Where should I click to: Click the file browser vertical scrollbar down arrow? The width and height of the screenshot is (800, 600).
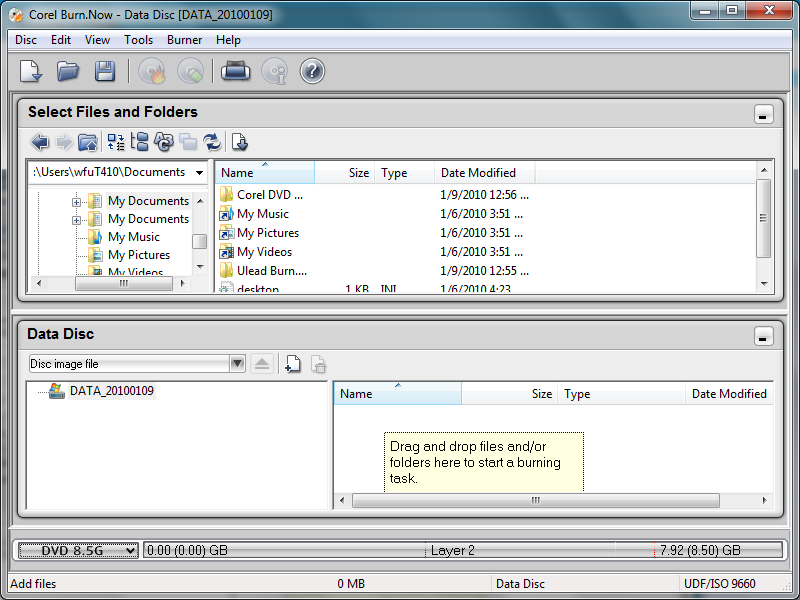[x=764, y=283]
